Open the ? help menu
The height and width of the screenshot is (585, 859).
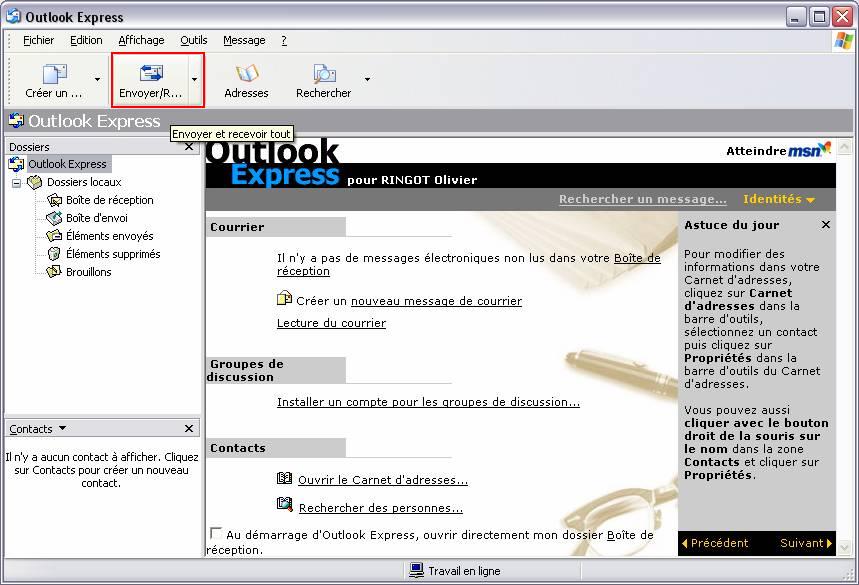[x=284, y=41]
